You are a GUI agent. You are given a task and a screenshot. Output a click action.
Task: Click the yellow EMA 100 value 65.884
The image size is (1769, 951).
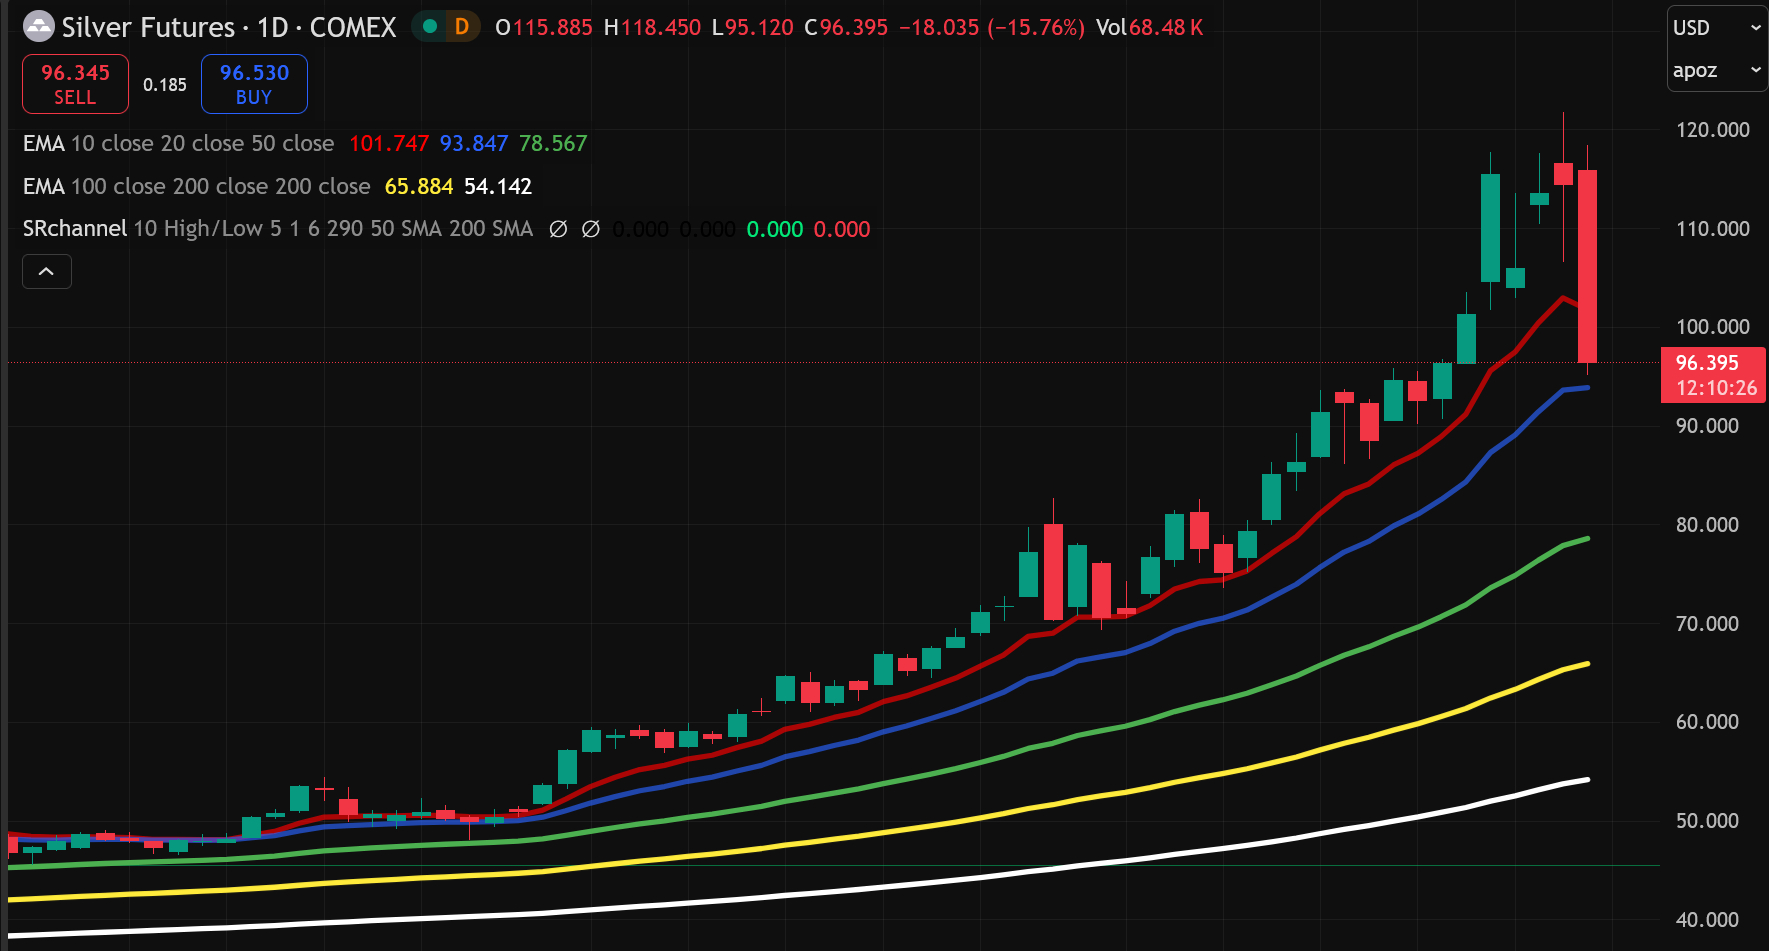tap(418, 187)
